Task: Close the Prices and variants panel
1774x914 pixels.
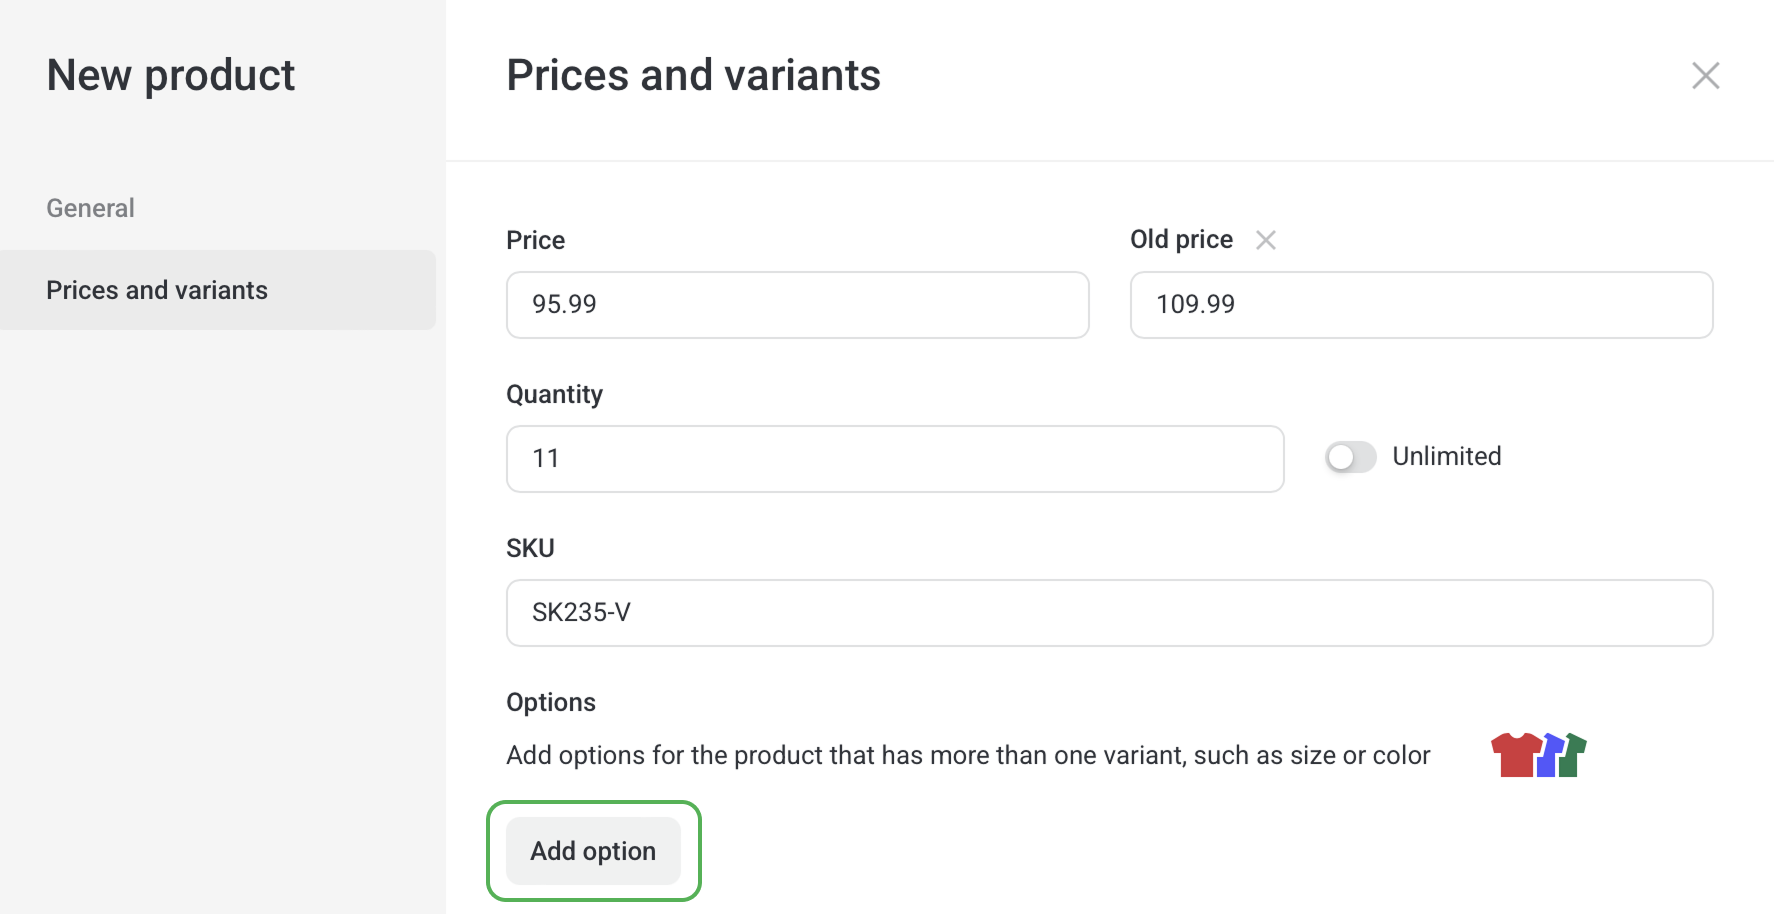Action: pyautogui.click(x=1705, y=76)
